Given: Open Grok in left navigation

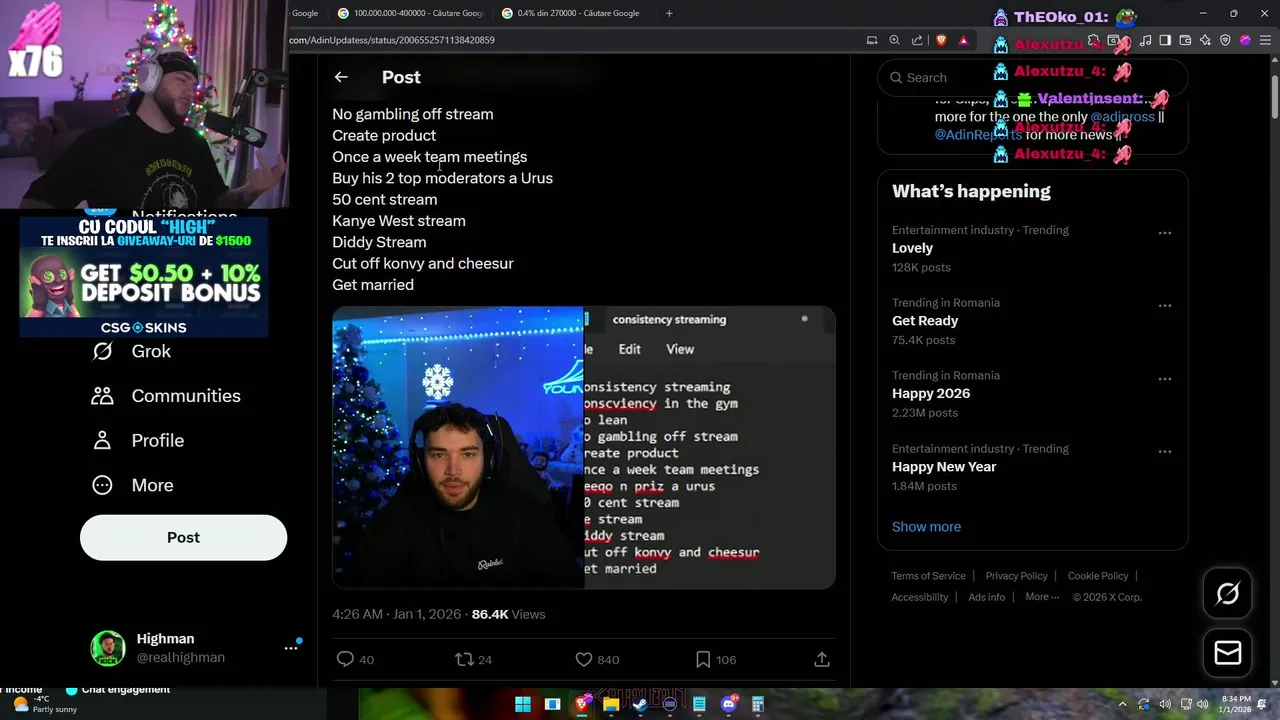Looking at the screenshot, I should coord(131,351).
